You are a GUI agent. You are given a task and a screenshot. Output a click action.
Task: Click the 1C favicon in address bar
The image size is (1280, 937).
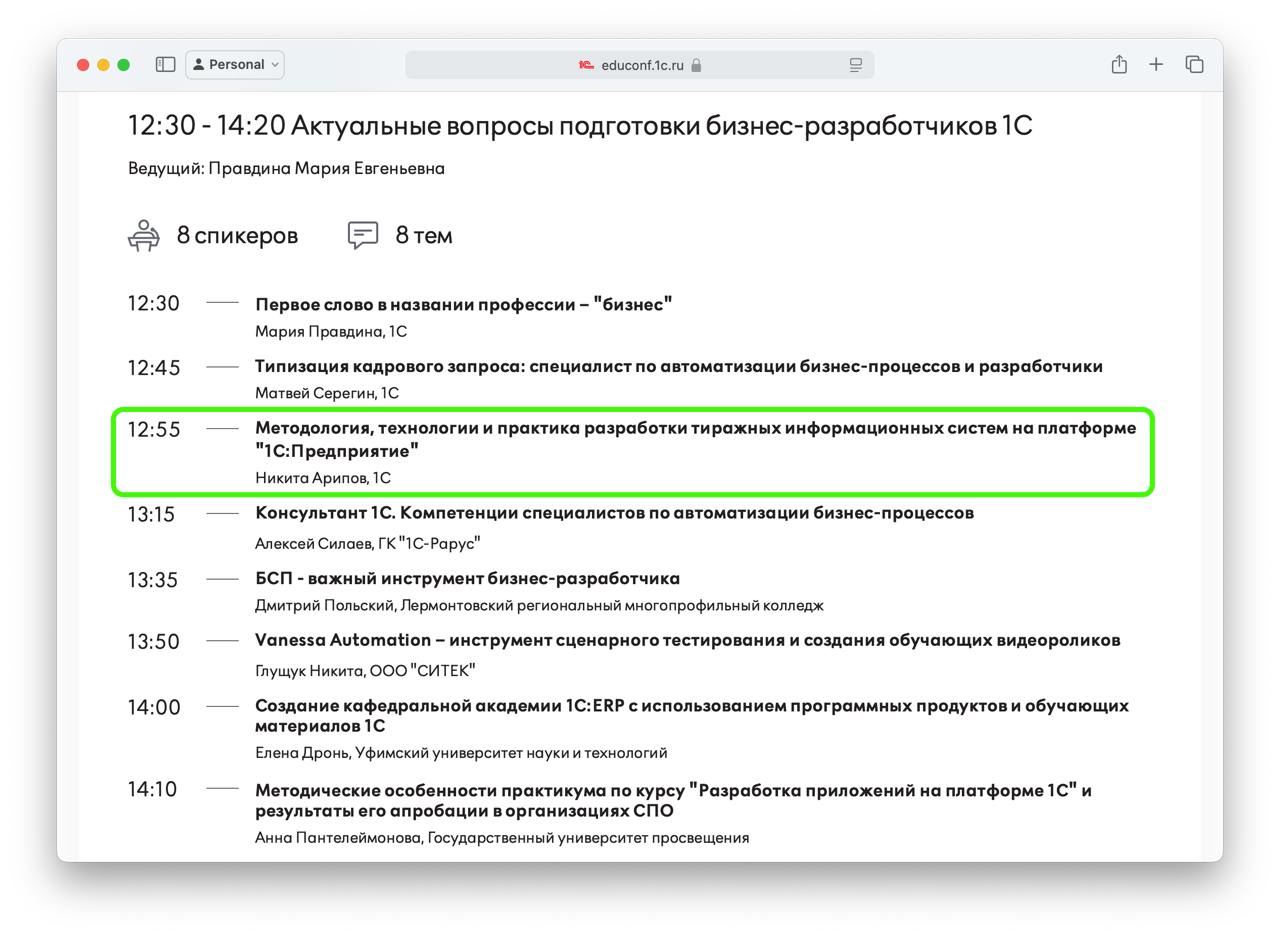coord(586,65)
